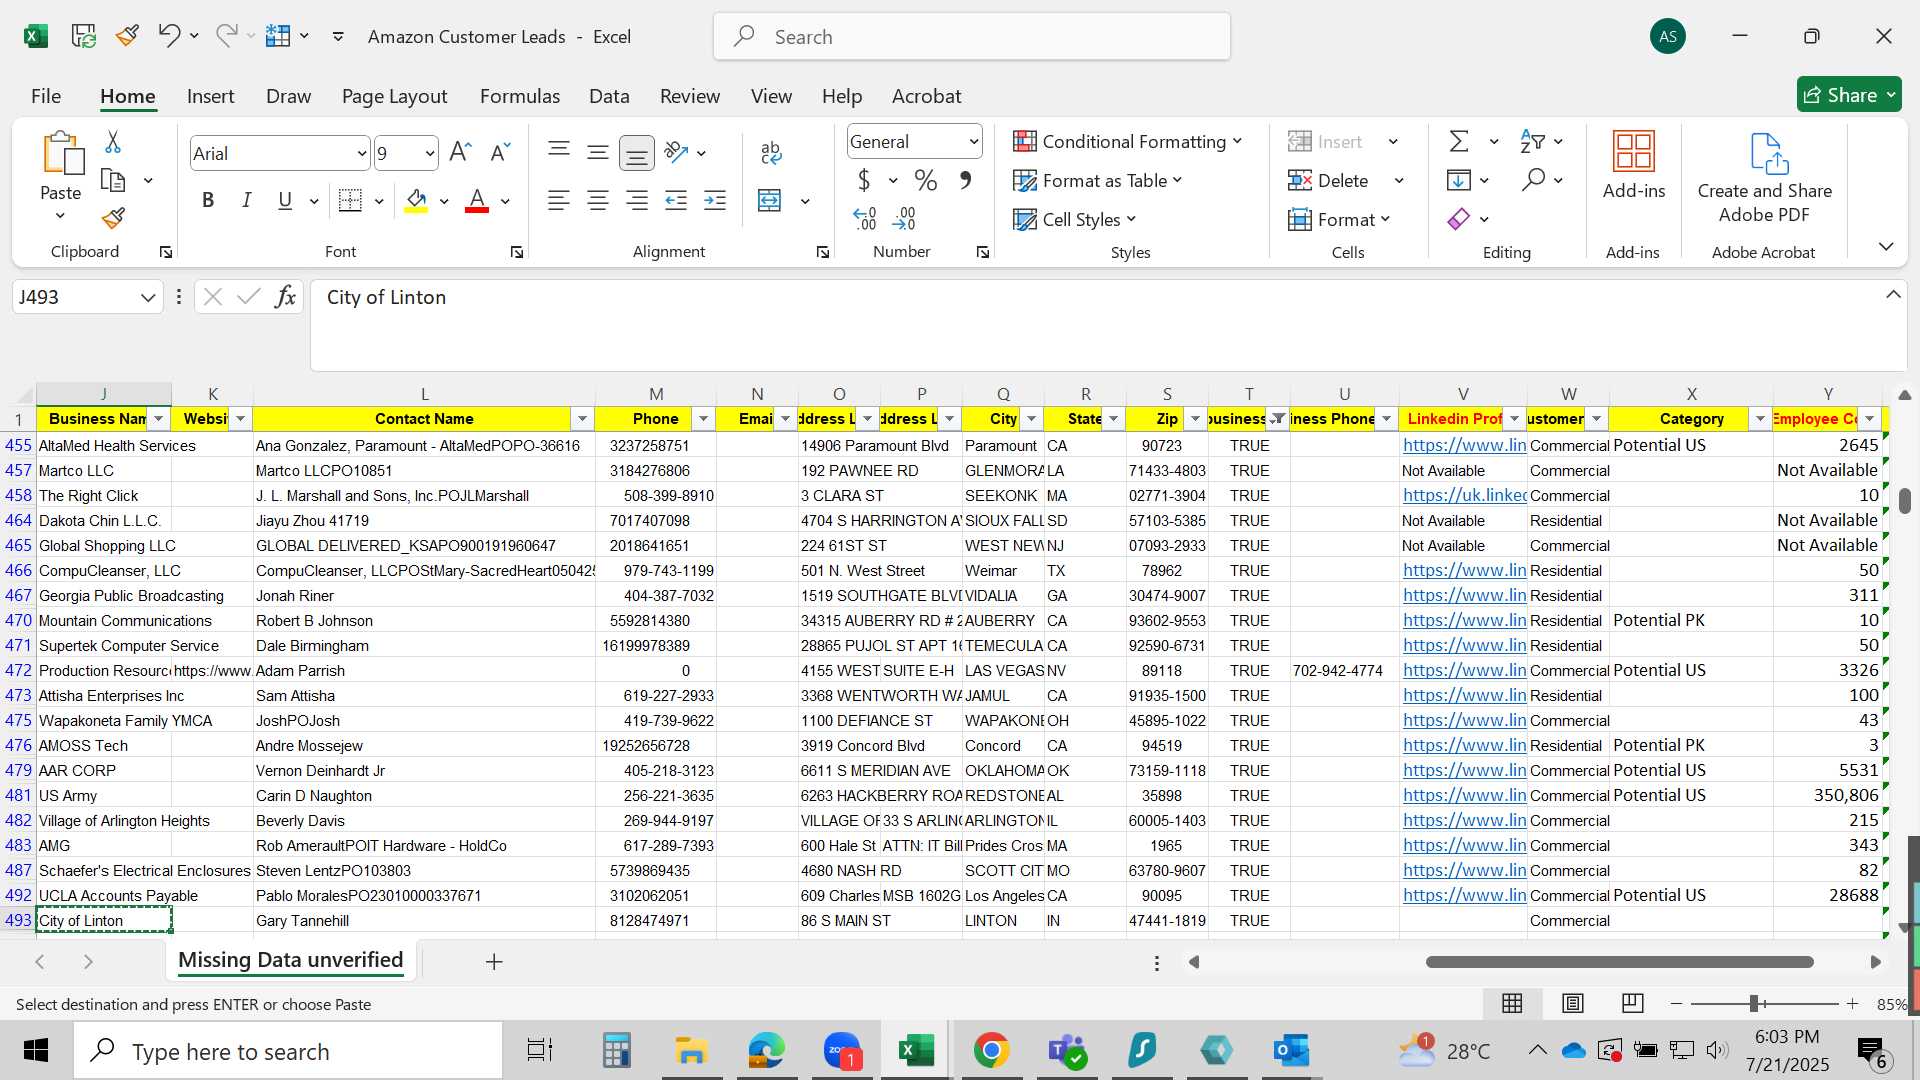Click the AutoSum sigma icon
Viewport: 1920px width, 1080px height.
point(1459,141)
